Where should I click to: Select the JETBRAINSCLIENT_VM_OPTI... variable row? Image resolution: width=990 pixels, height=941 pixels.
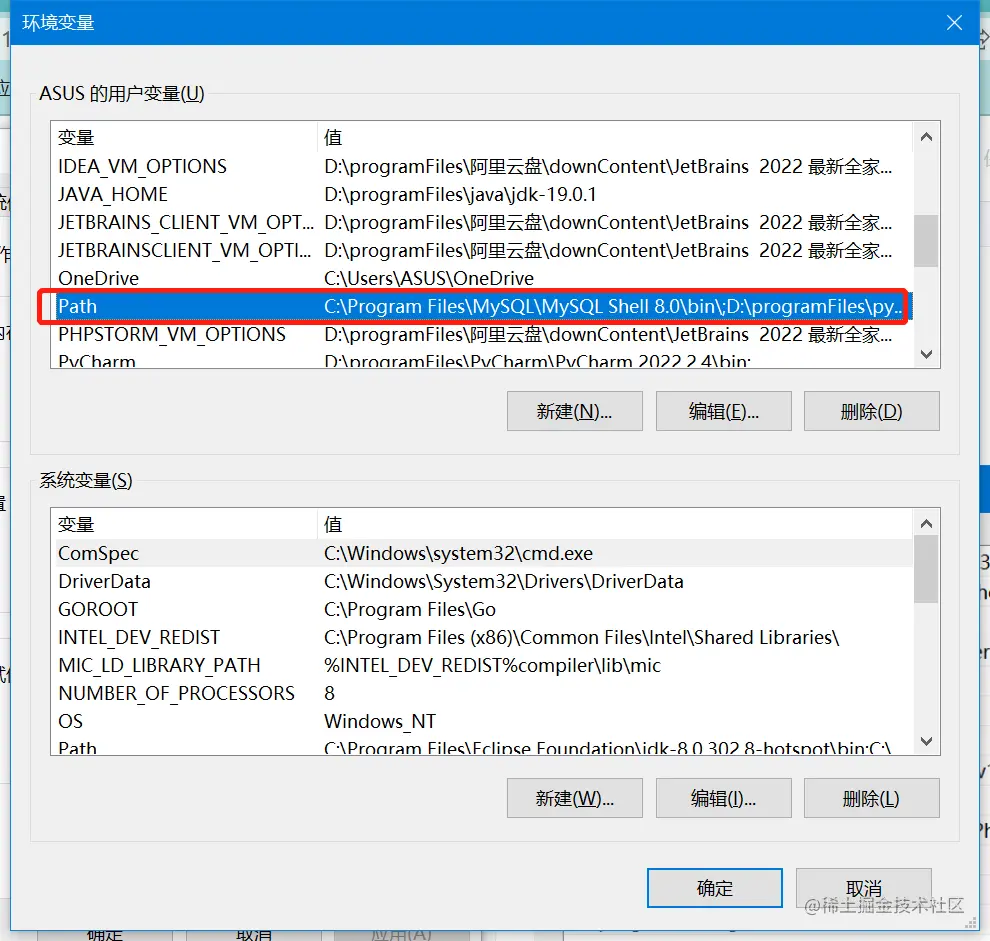pos(482,250)
